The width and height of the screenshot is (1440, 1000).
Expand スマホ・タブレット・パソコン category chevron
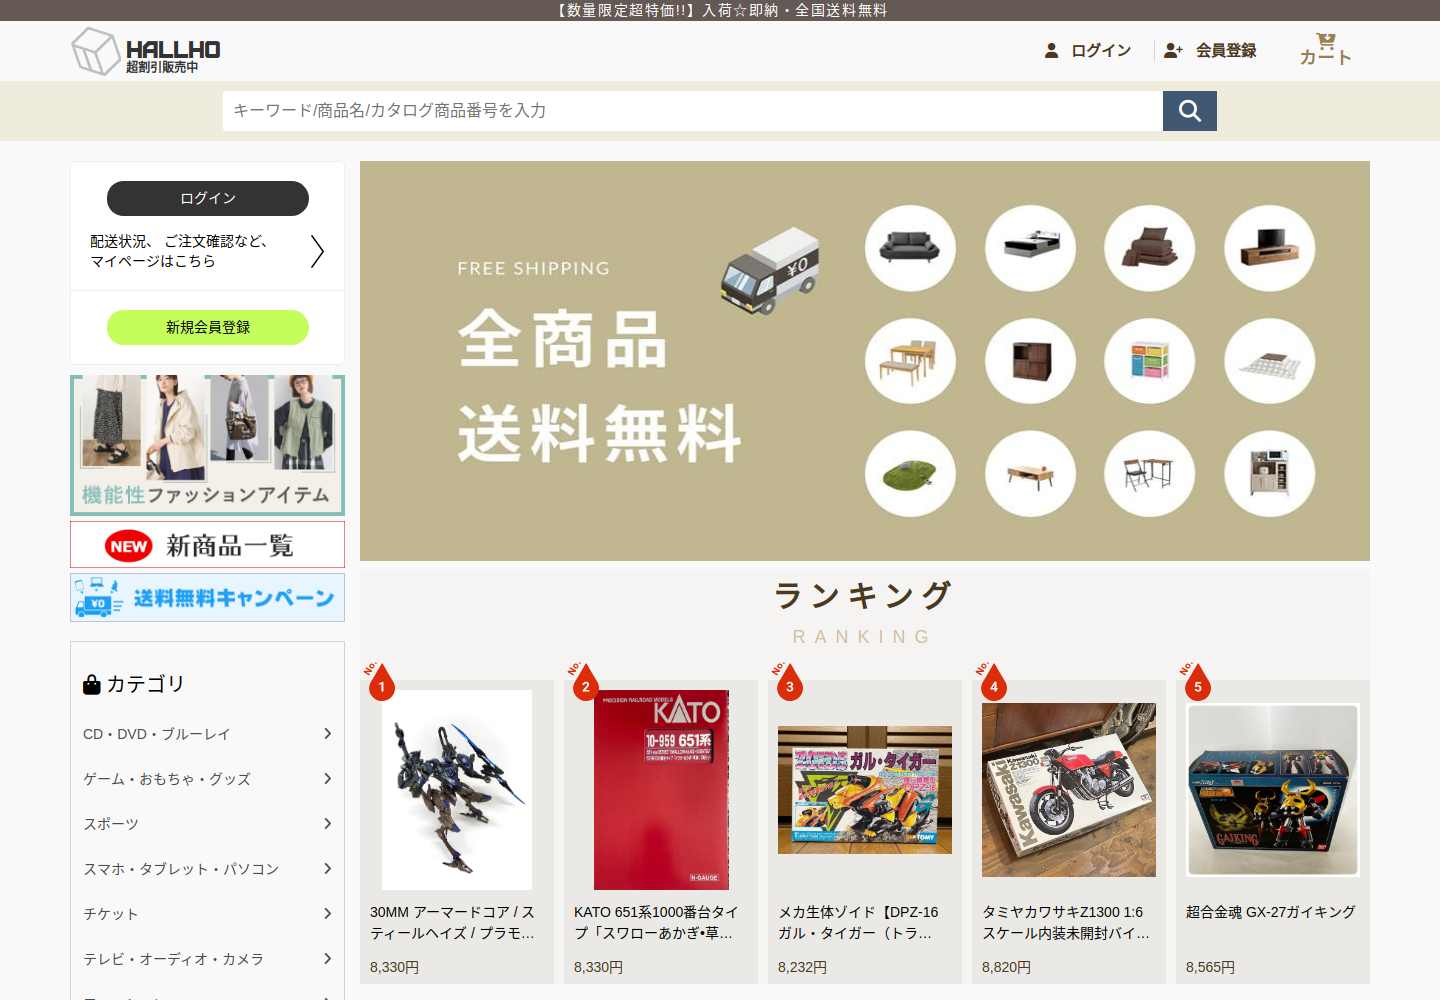click(x=327, y=869)
